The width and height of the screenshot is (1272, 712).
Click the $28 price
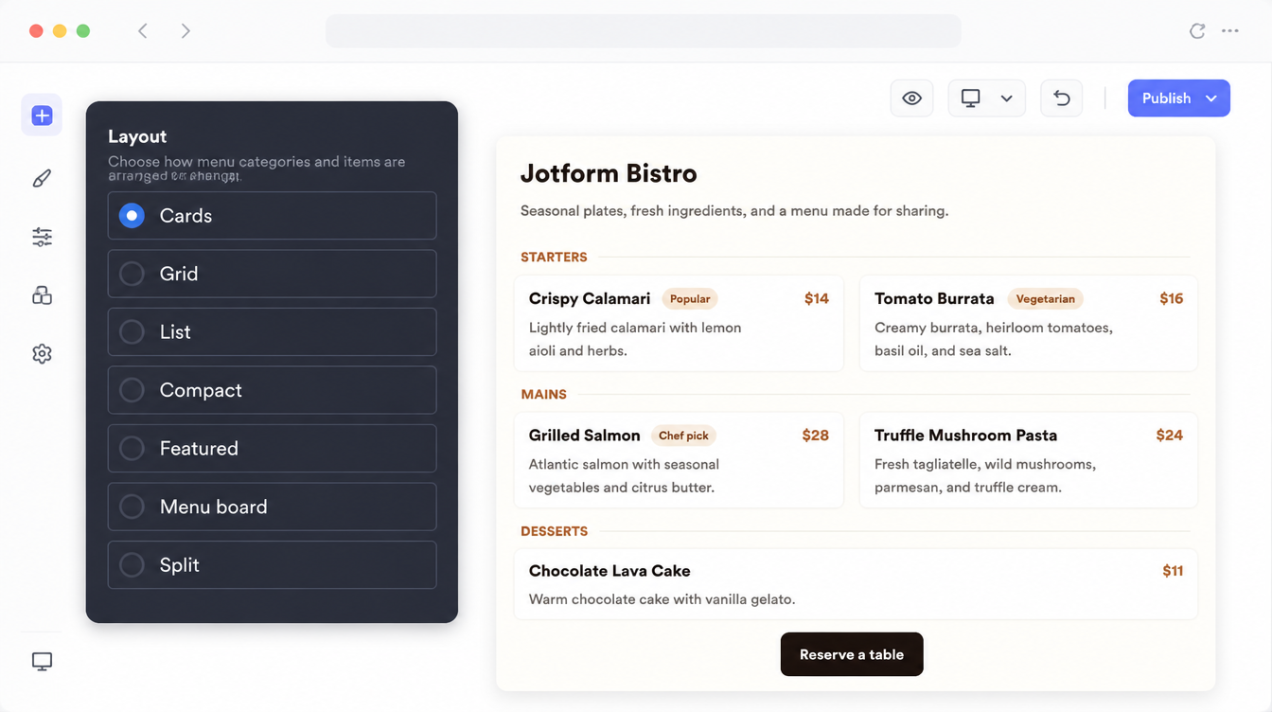tap(815, 435)
